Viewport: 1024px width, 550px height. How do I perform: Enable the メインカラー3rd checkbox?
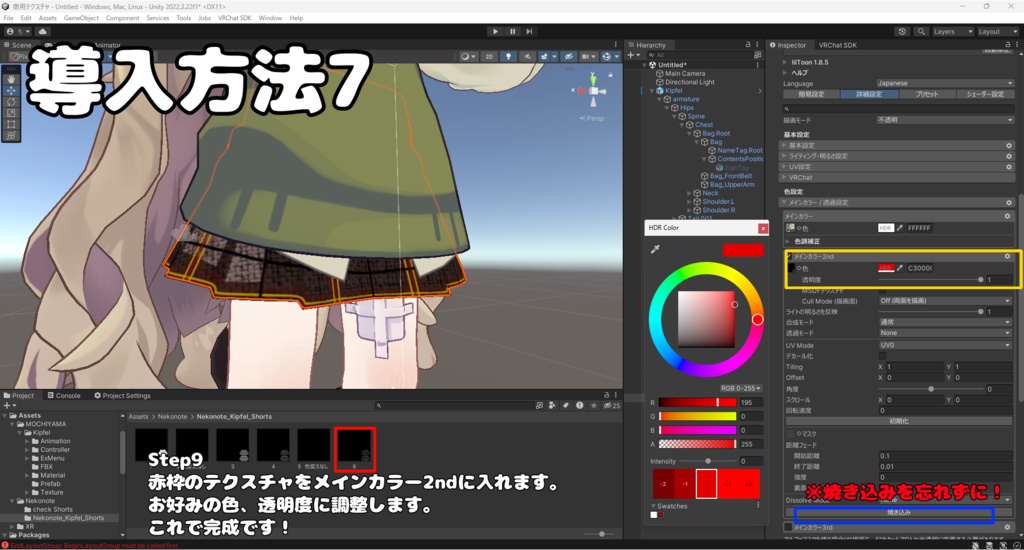[x=788, y=526]
